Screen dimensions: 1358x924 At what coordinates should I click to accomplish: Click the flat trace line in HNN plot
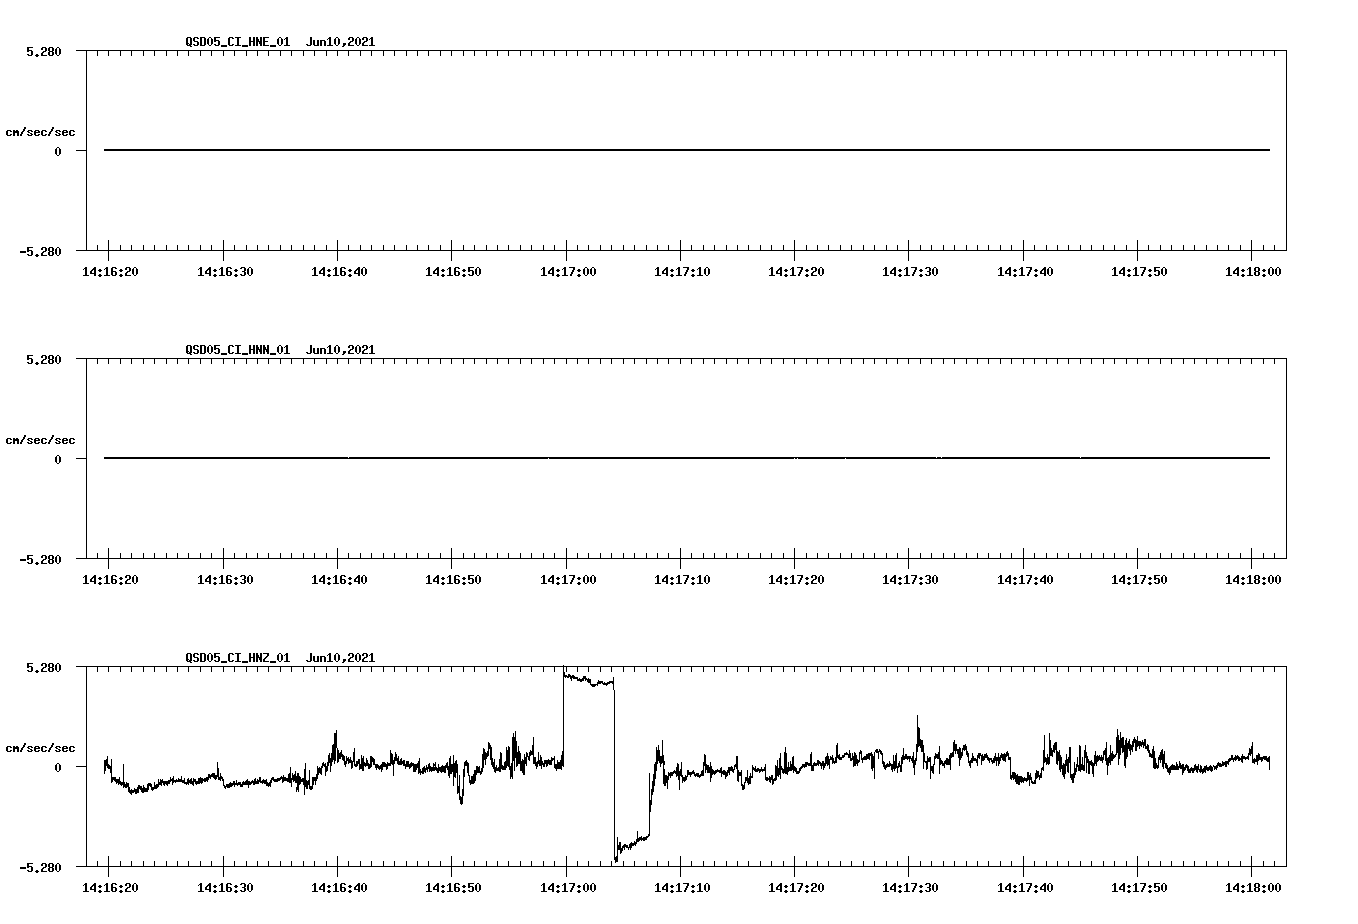[x=687, y=458]
